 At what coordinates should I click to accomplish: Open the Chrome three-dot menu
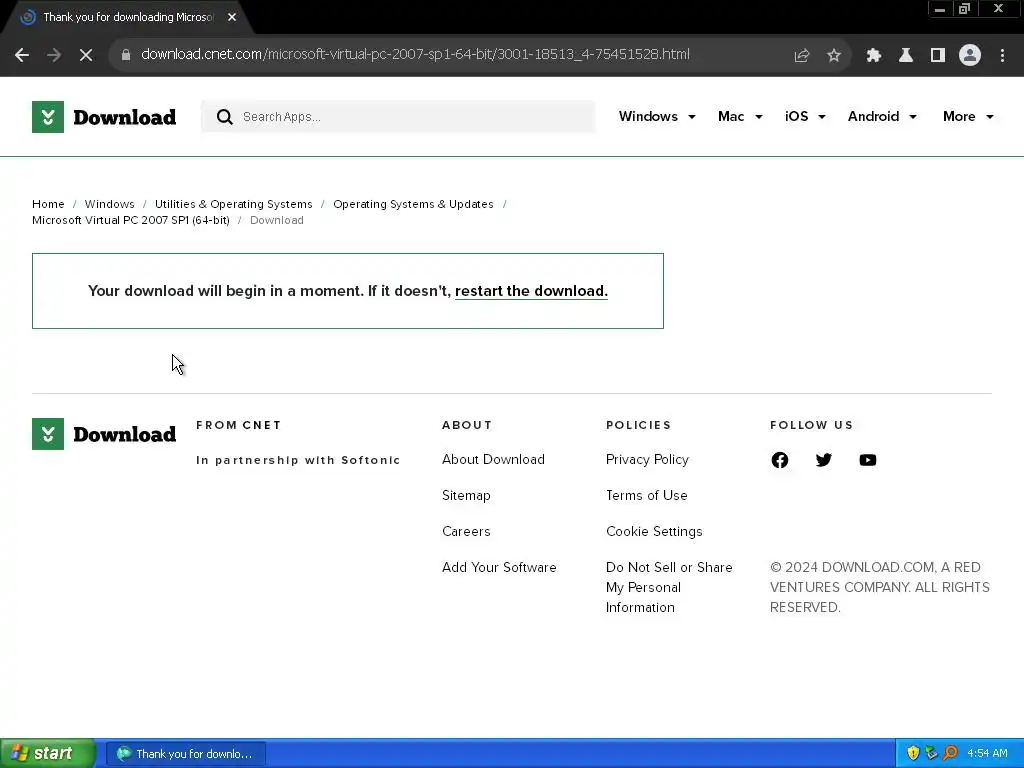coord(1002,56)
